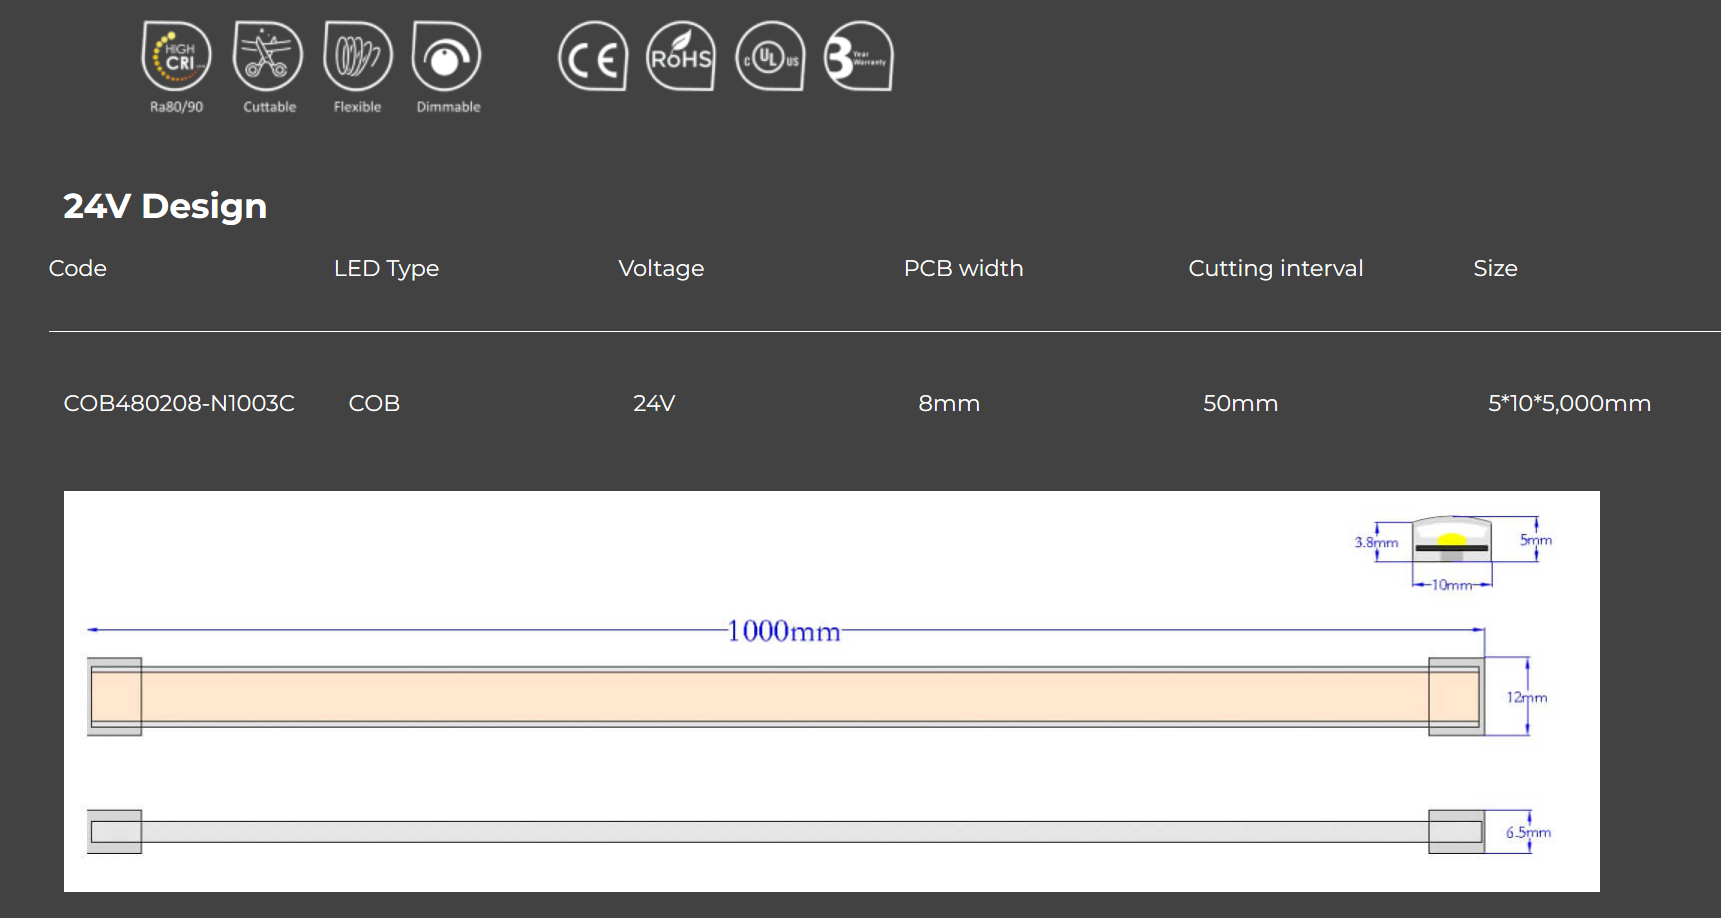
Task: Click the LED Type column header
Action: click(386, 269)
